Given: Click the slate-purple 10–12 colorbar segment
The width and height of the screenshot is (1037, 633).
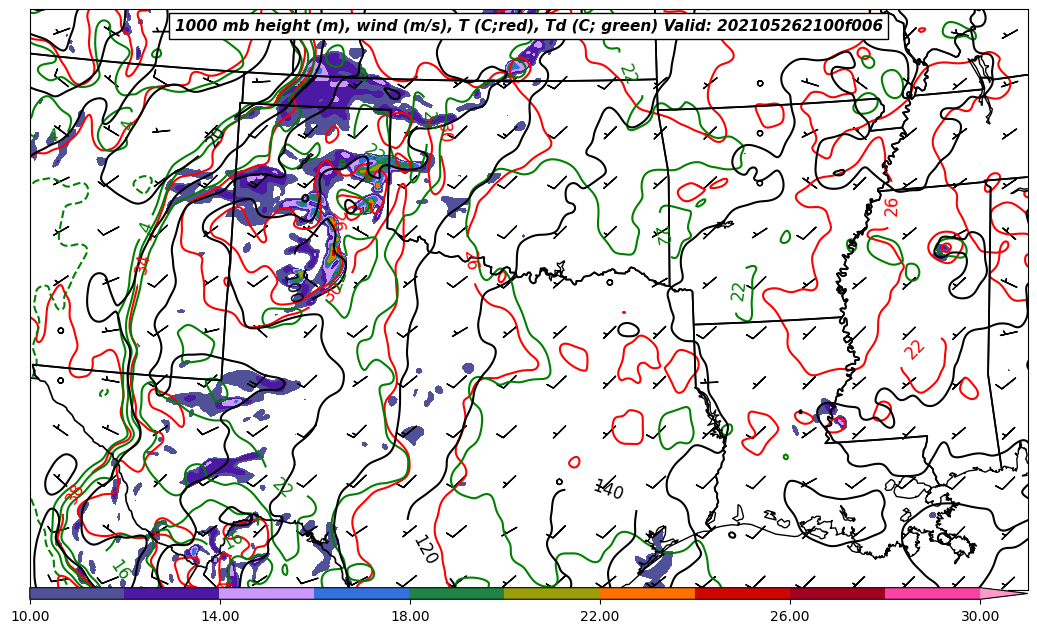Looking at the screenshot, I should [77, 593].
